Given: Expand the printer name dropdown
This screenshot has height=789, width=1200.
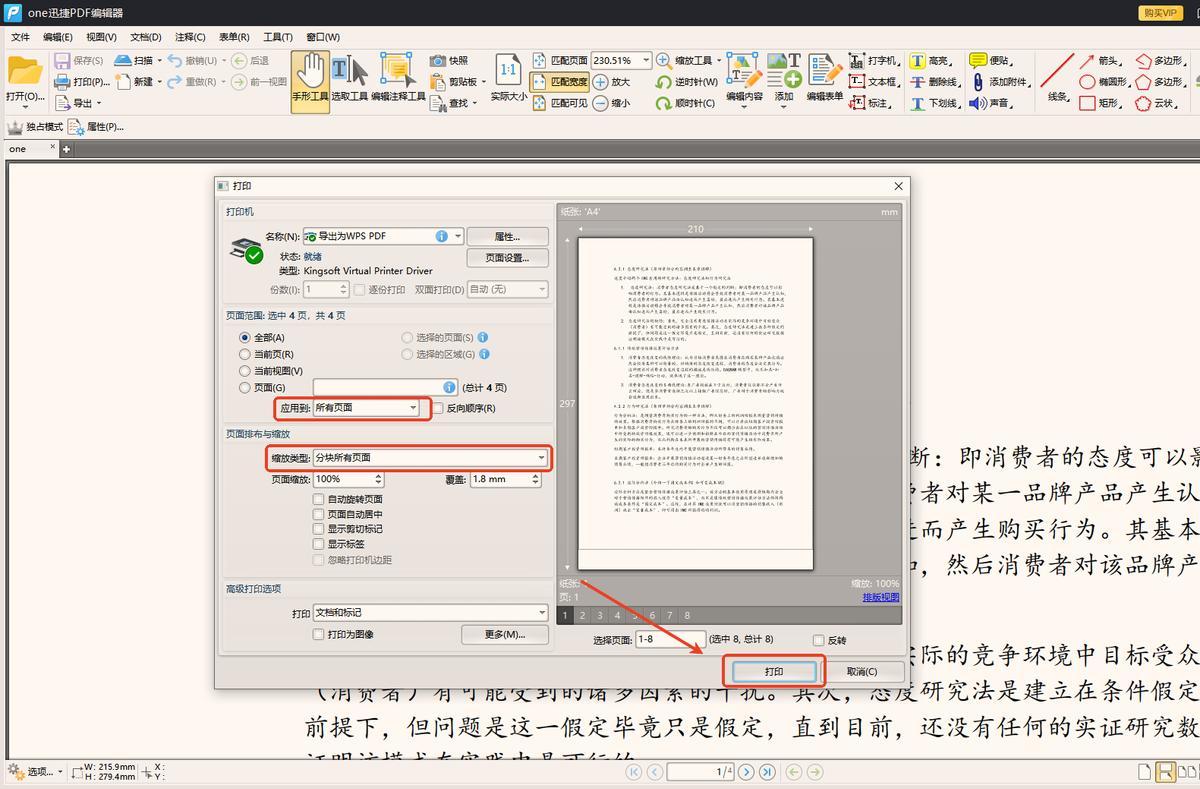Looking at the screenshot, I should click(458, 236).
